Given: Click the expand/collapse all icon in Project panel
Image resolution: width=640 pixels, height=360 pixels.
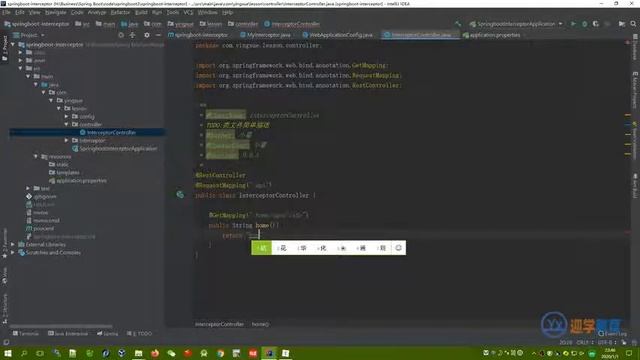Looking at the screenshot, I should point(133,36).
